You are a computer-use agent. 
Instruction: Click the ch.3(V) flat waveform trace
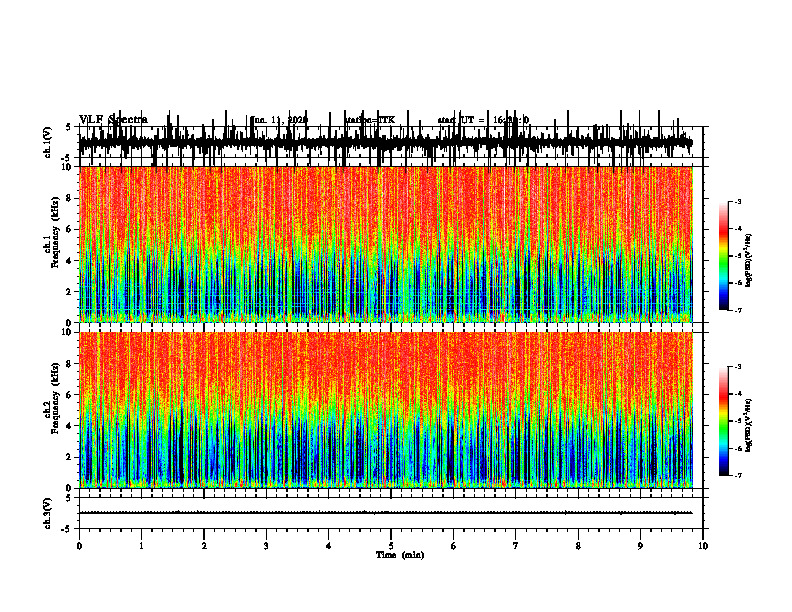(385, 513)
